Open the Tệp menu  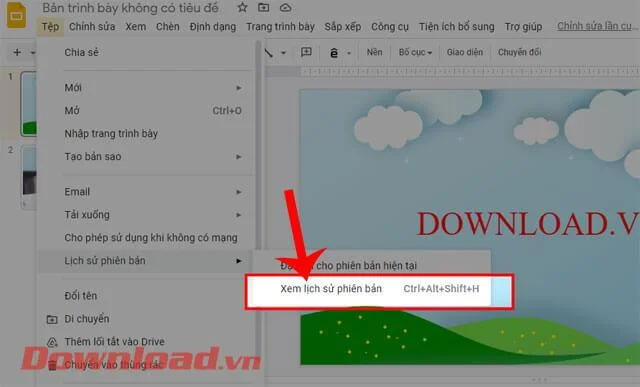(x=50, y=27)
